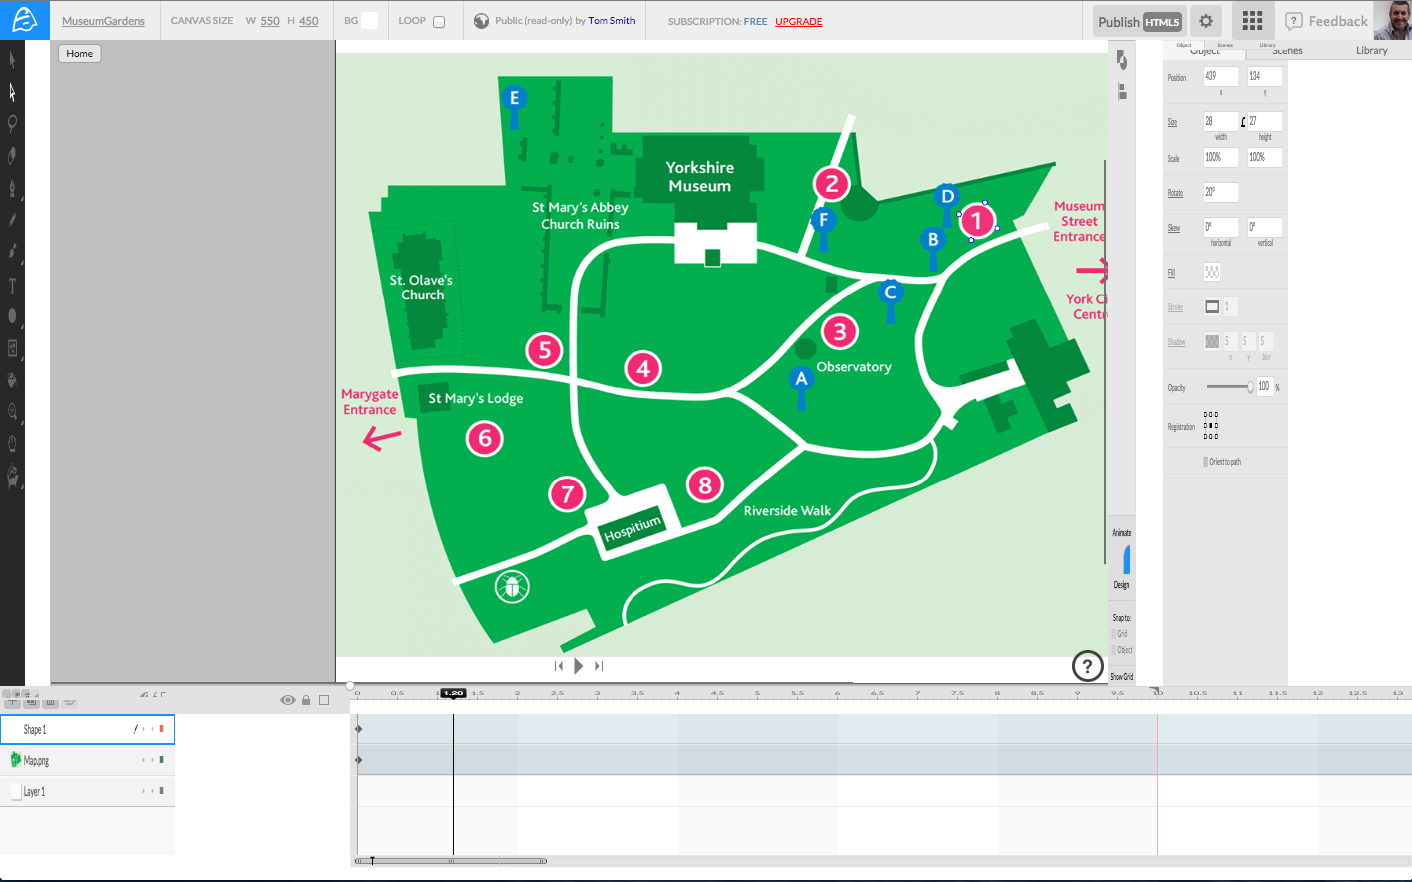Open the MuseumGardens project name link
This screenshot has height=882, width=1412.
pos(103,21)
